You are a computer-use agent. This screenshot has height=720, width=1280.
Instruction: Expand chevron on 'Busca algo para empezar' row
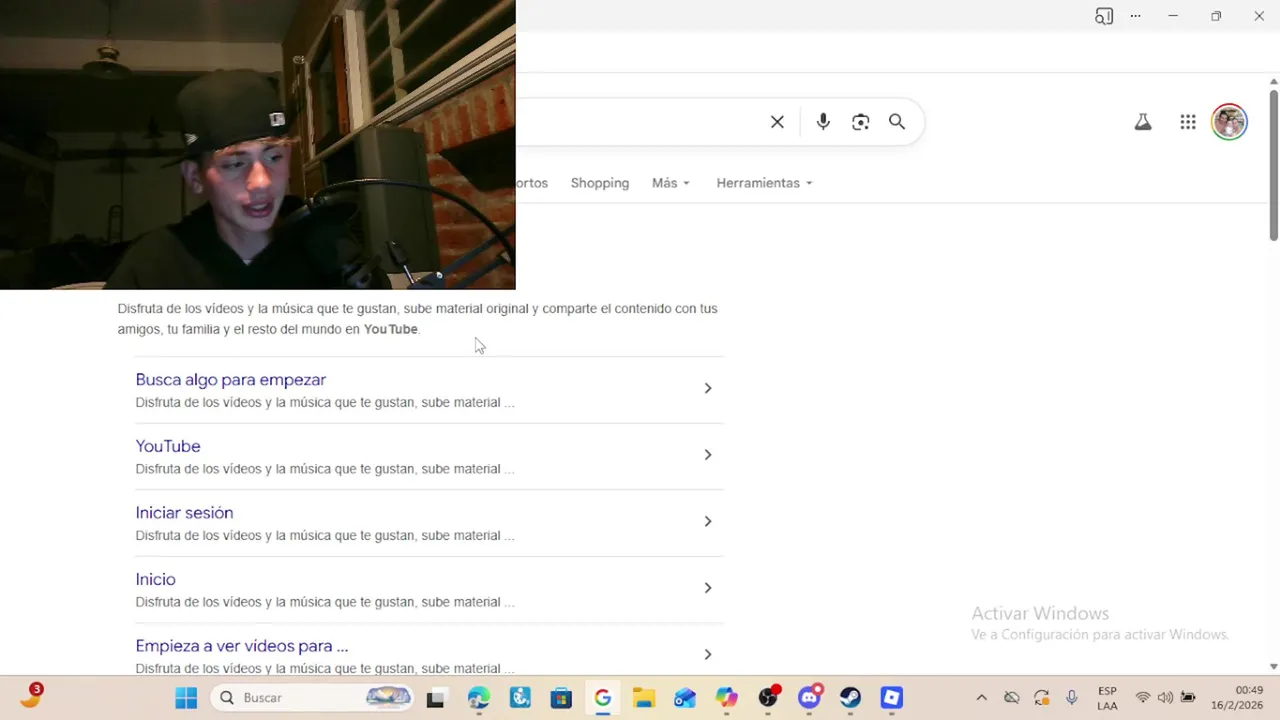tap(708, 388)
